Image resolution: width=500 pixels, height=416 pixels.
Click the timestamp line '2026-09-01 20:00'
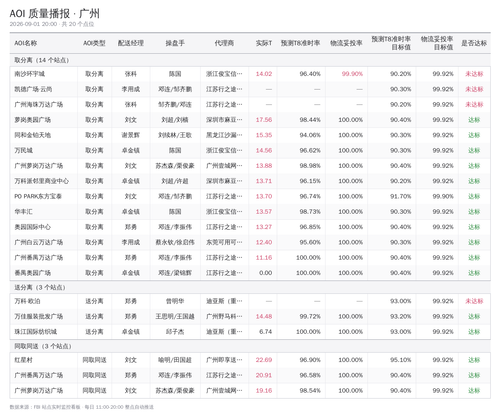coord(33,24)
